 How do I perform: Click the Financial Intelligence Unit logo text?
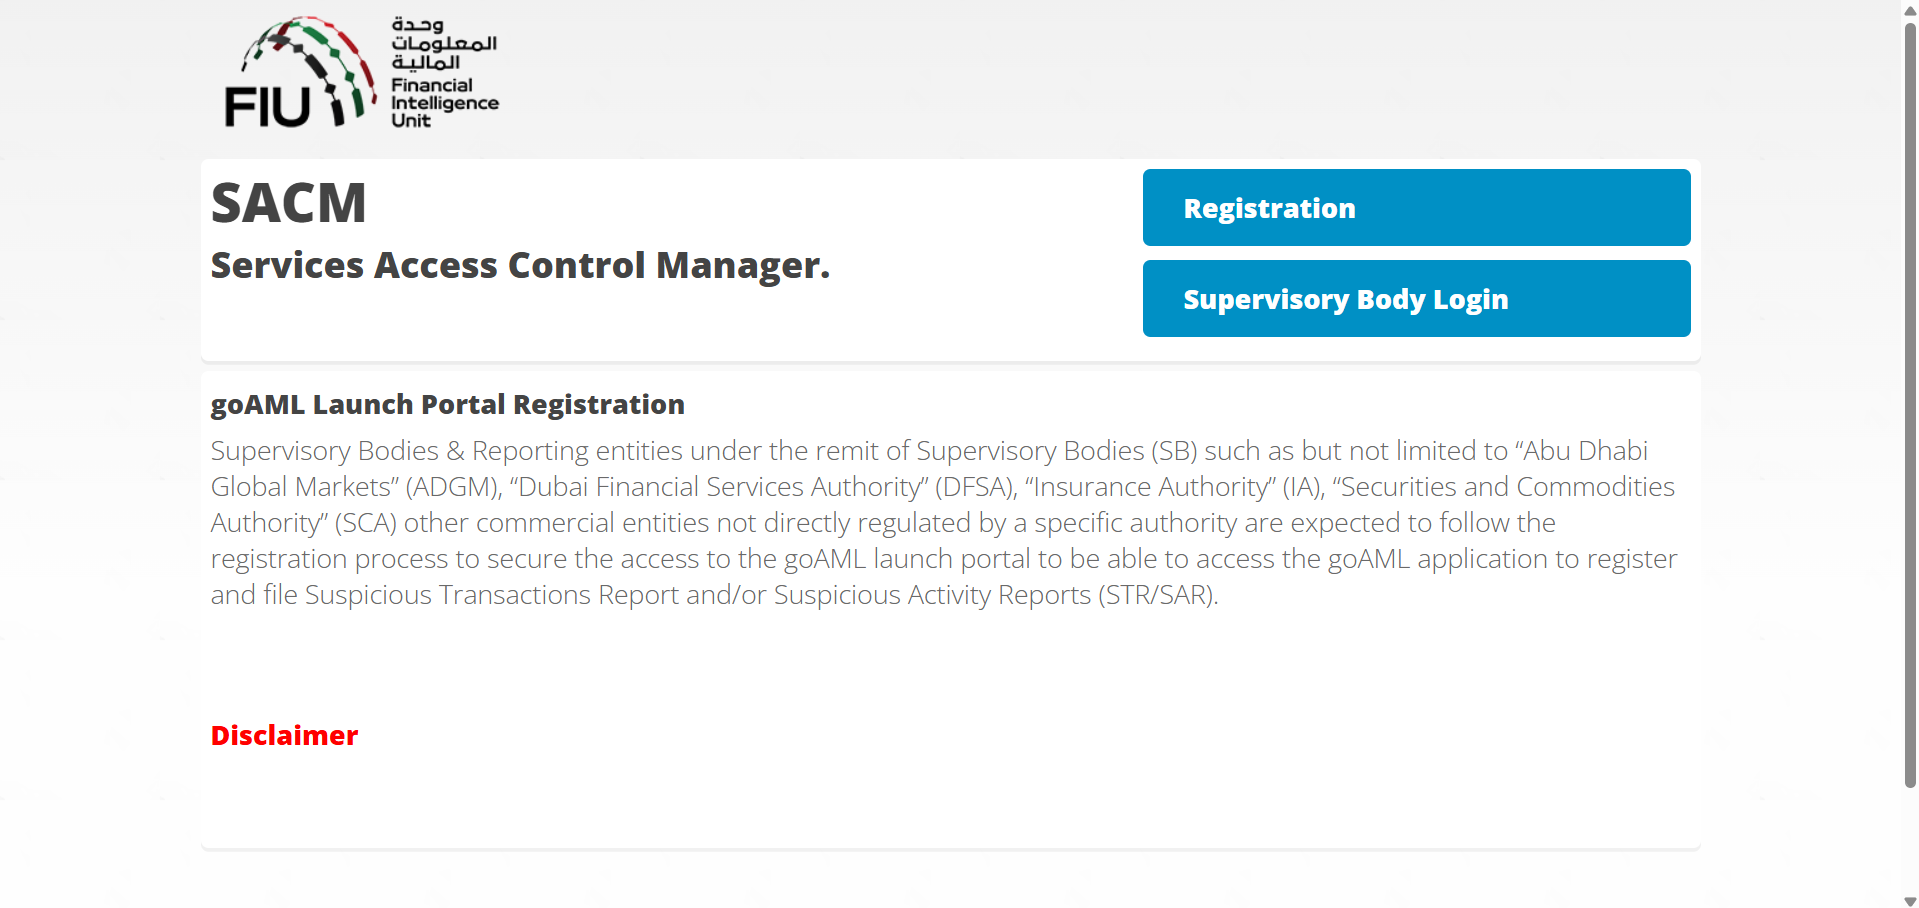click(443, 103)
